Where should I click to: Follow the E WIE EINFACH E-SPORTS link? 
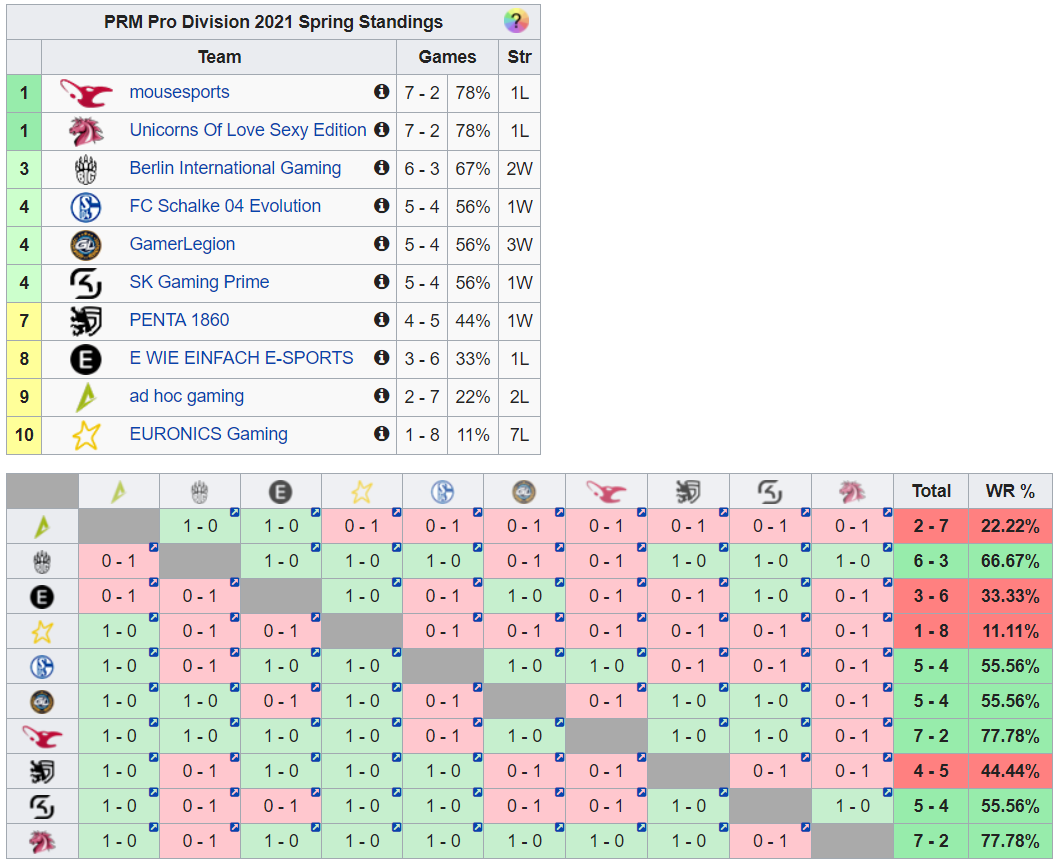[241, 358]
